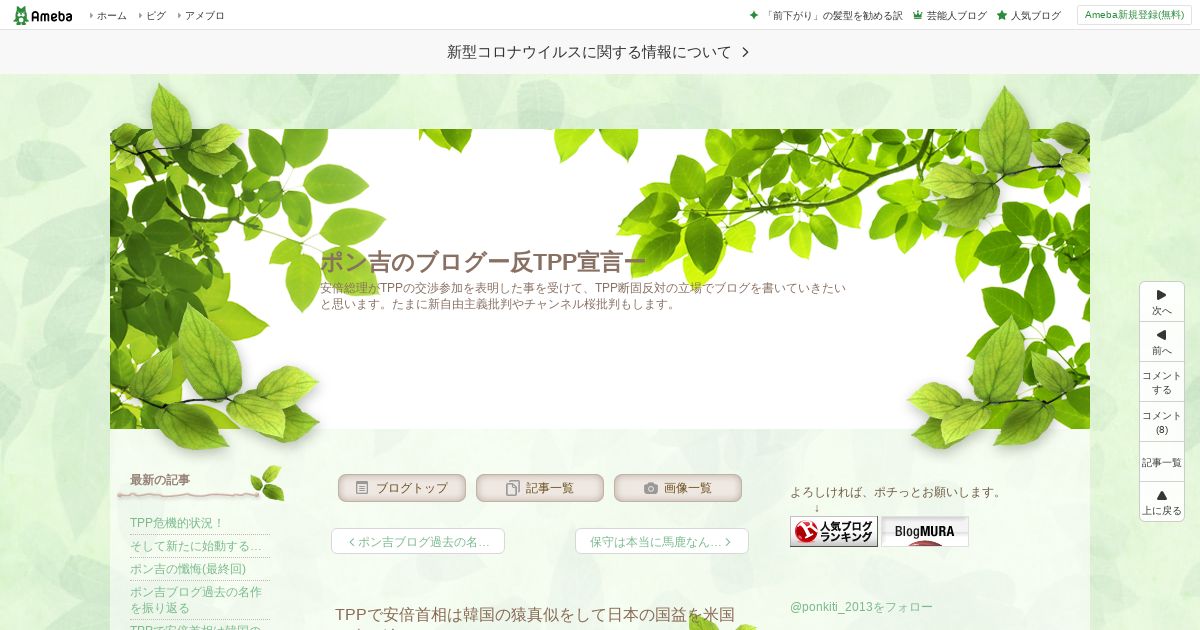This screenshot has height=630, width=1200.
Task: Open recent article そして新たに始動する…
Action: [196, 546]
